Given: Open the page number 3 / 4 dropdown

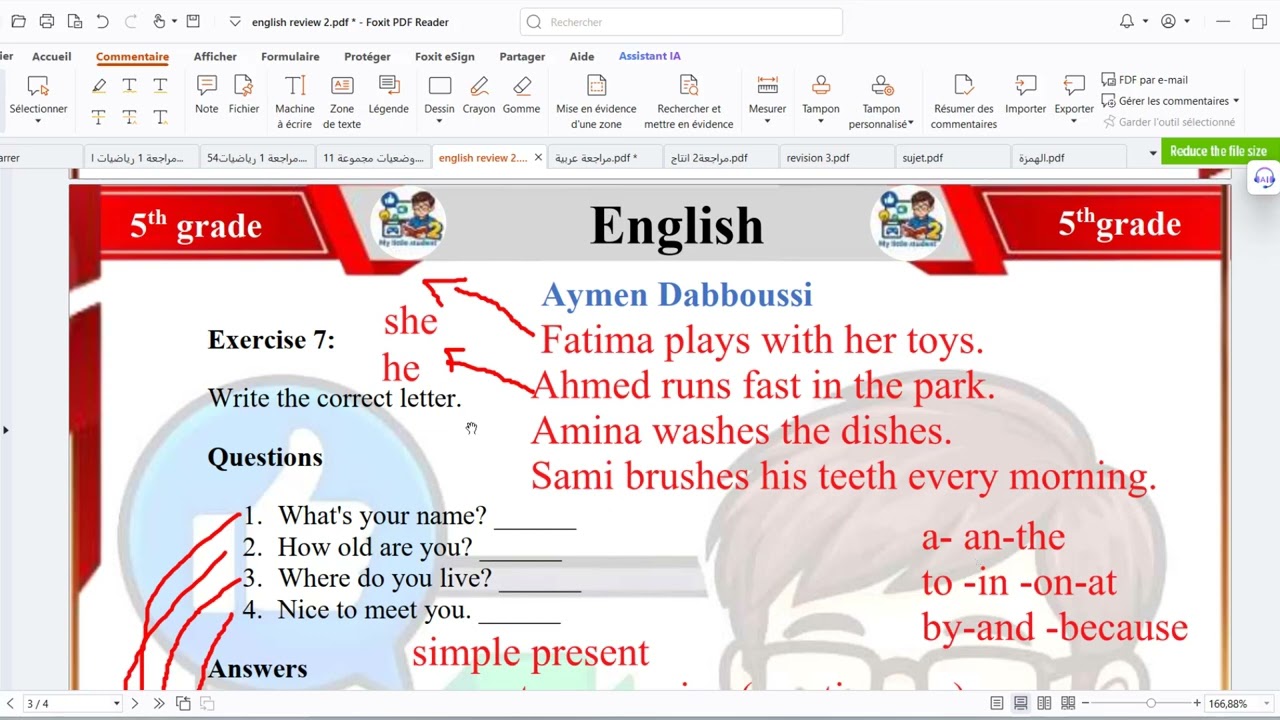Looking at the screenshot, I should [116, 704].
